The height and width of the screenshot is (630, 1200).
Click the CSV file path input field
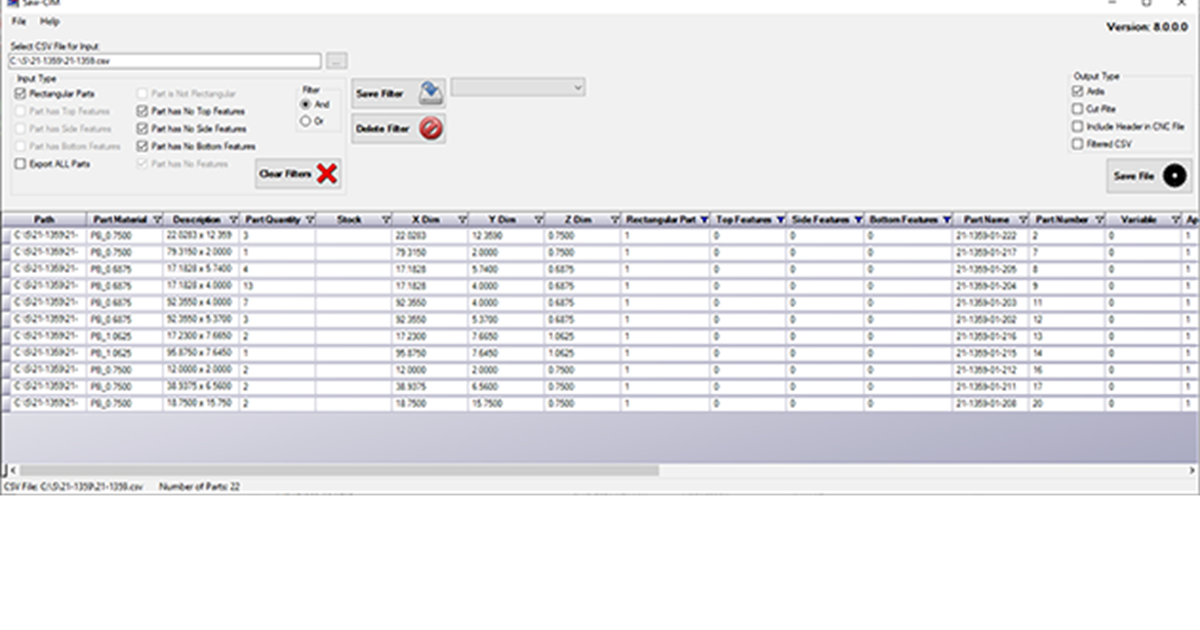pyautogui.click(x=165, y=60)
